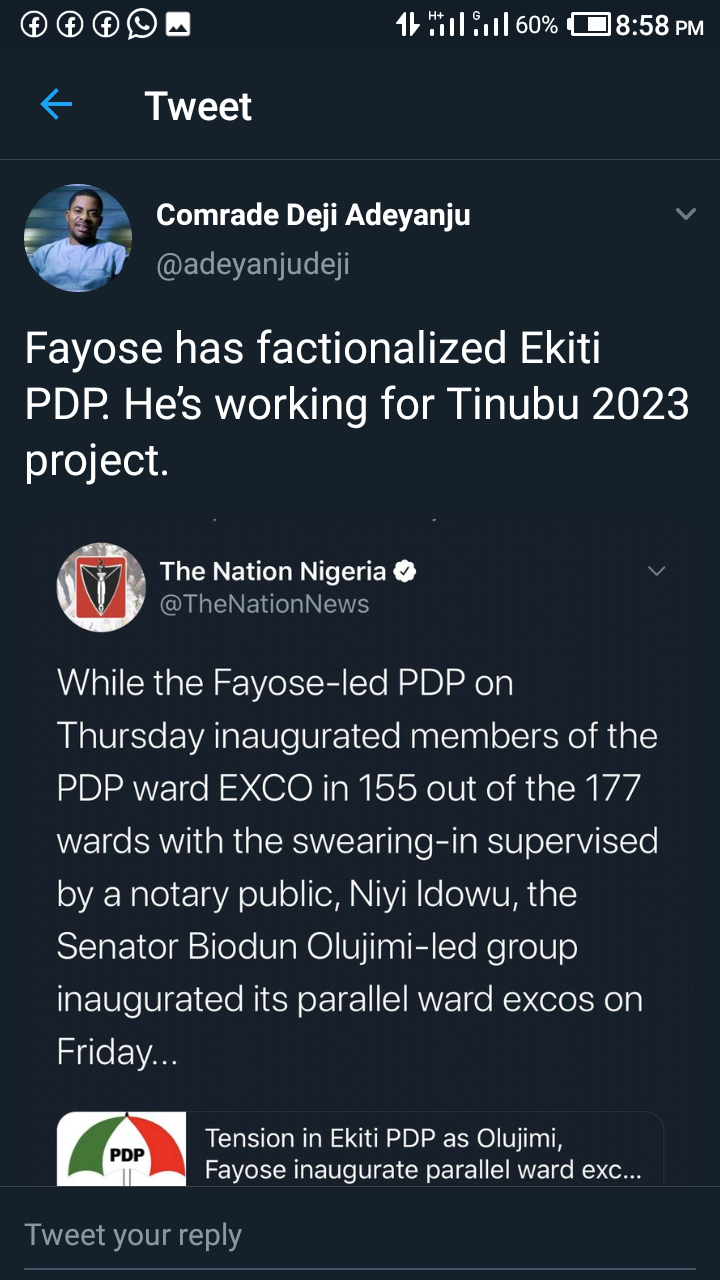Tap the first Facebook notification icon in status bar
The width and height of the screenshot is (720, 1280).
click(x=33, y=25)
